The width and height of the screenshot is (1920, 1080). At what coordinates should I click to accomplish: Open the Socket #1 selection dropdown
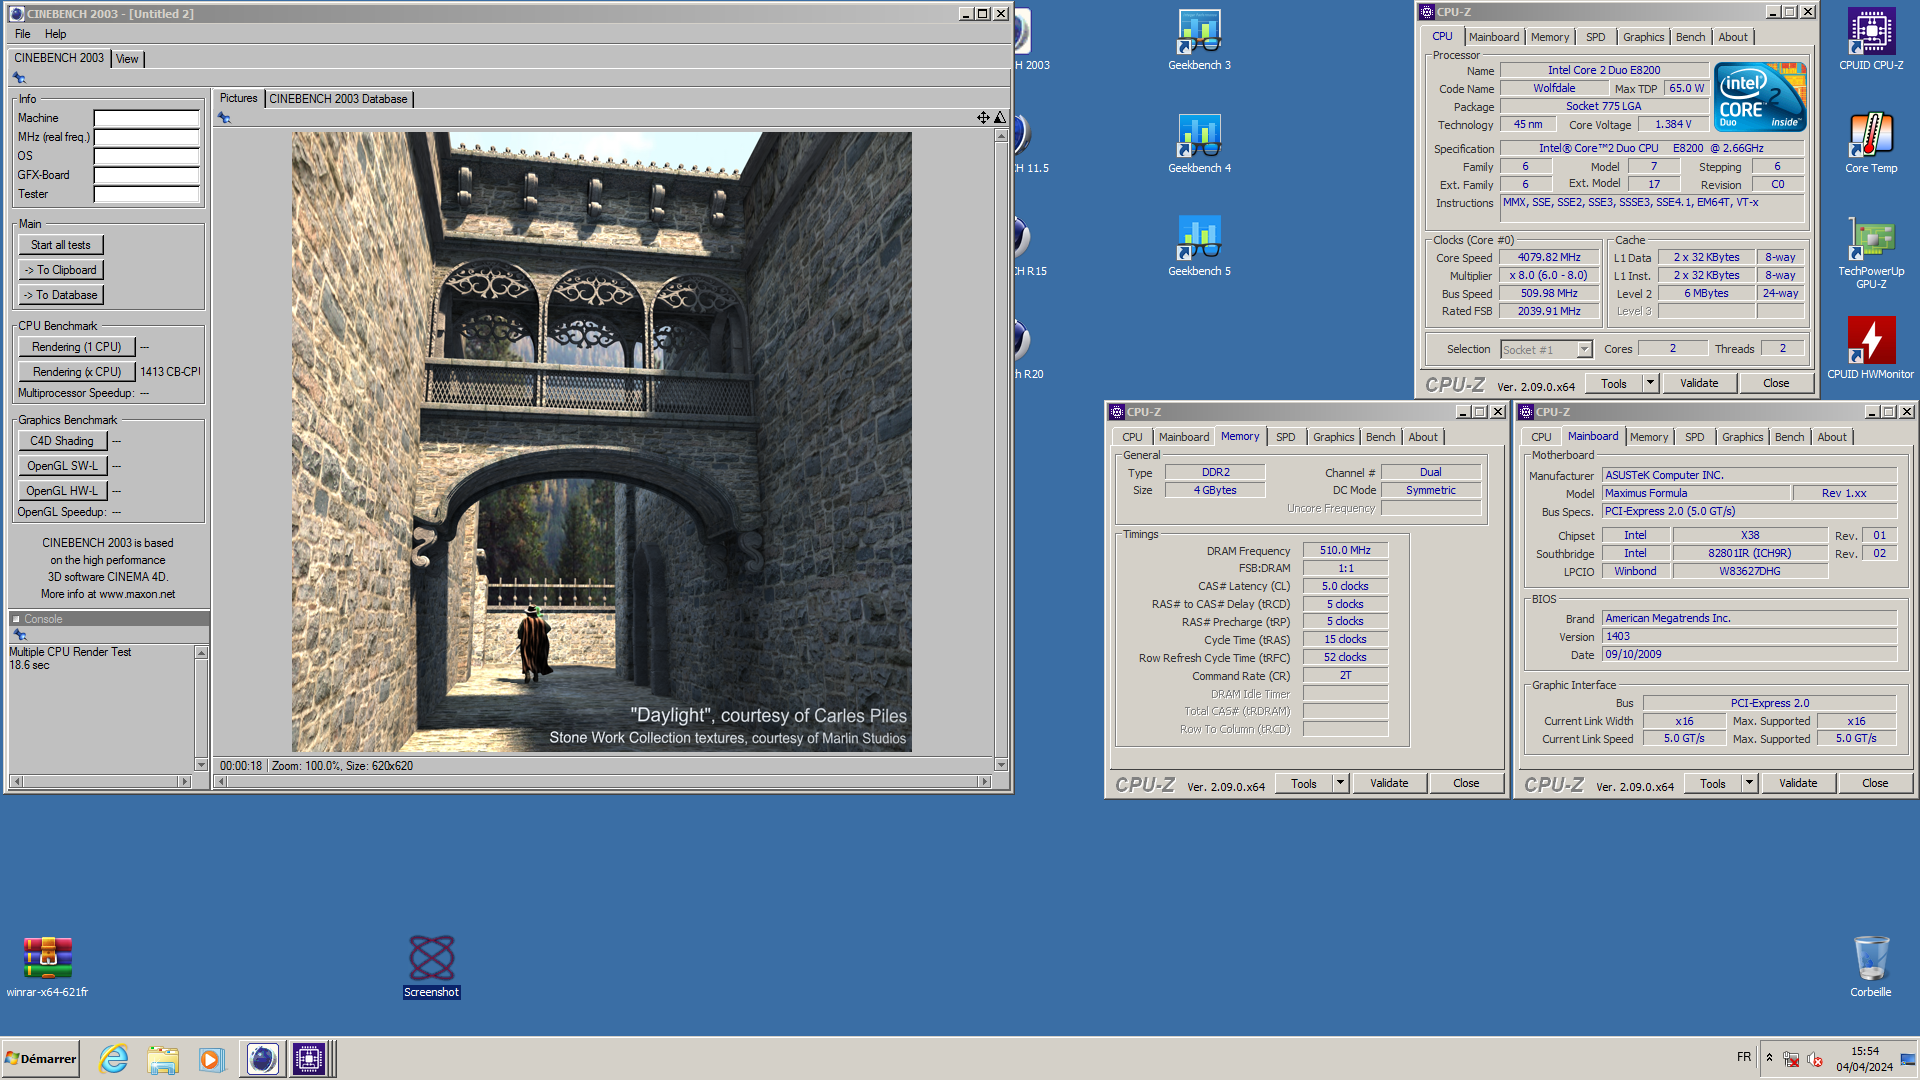(1584, 349)
